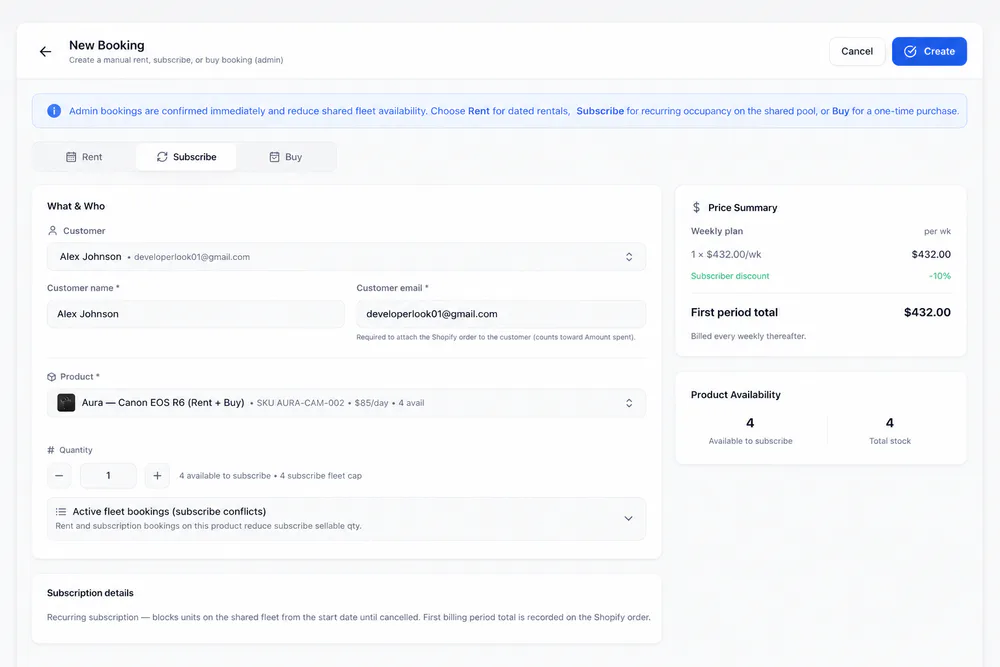Viewport: 1000px width, 667px height.
Task: Click the dollar icon in Price Summary
Action: click(x=696, y=207)
